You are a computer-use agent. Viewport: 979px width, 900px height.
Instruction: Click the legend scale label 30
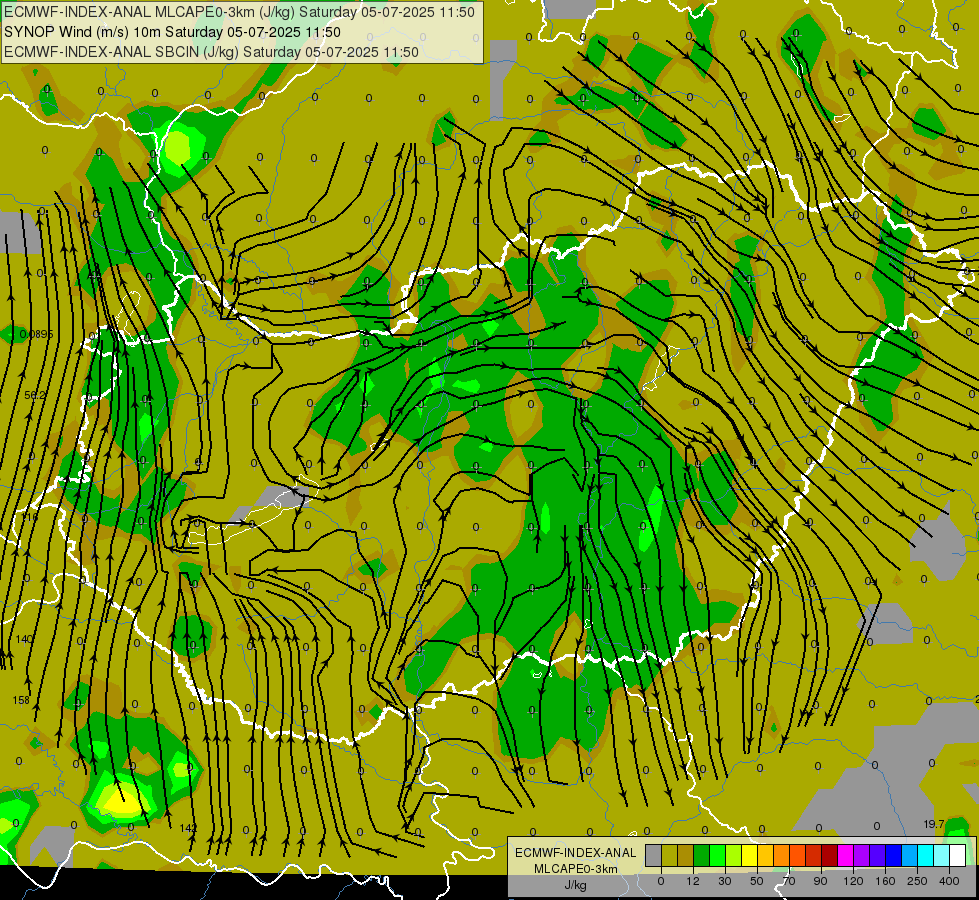pos(725,881)
